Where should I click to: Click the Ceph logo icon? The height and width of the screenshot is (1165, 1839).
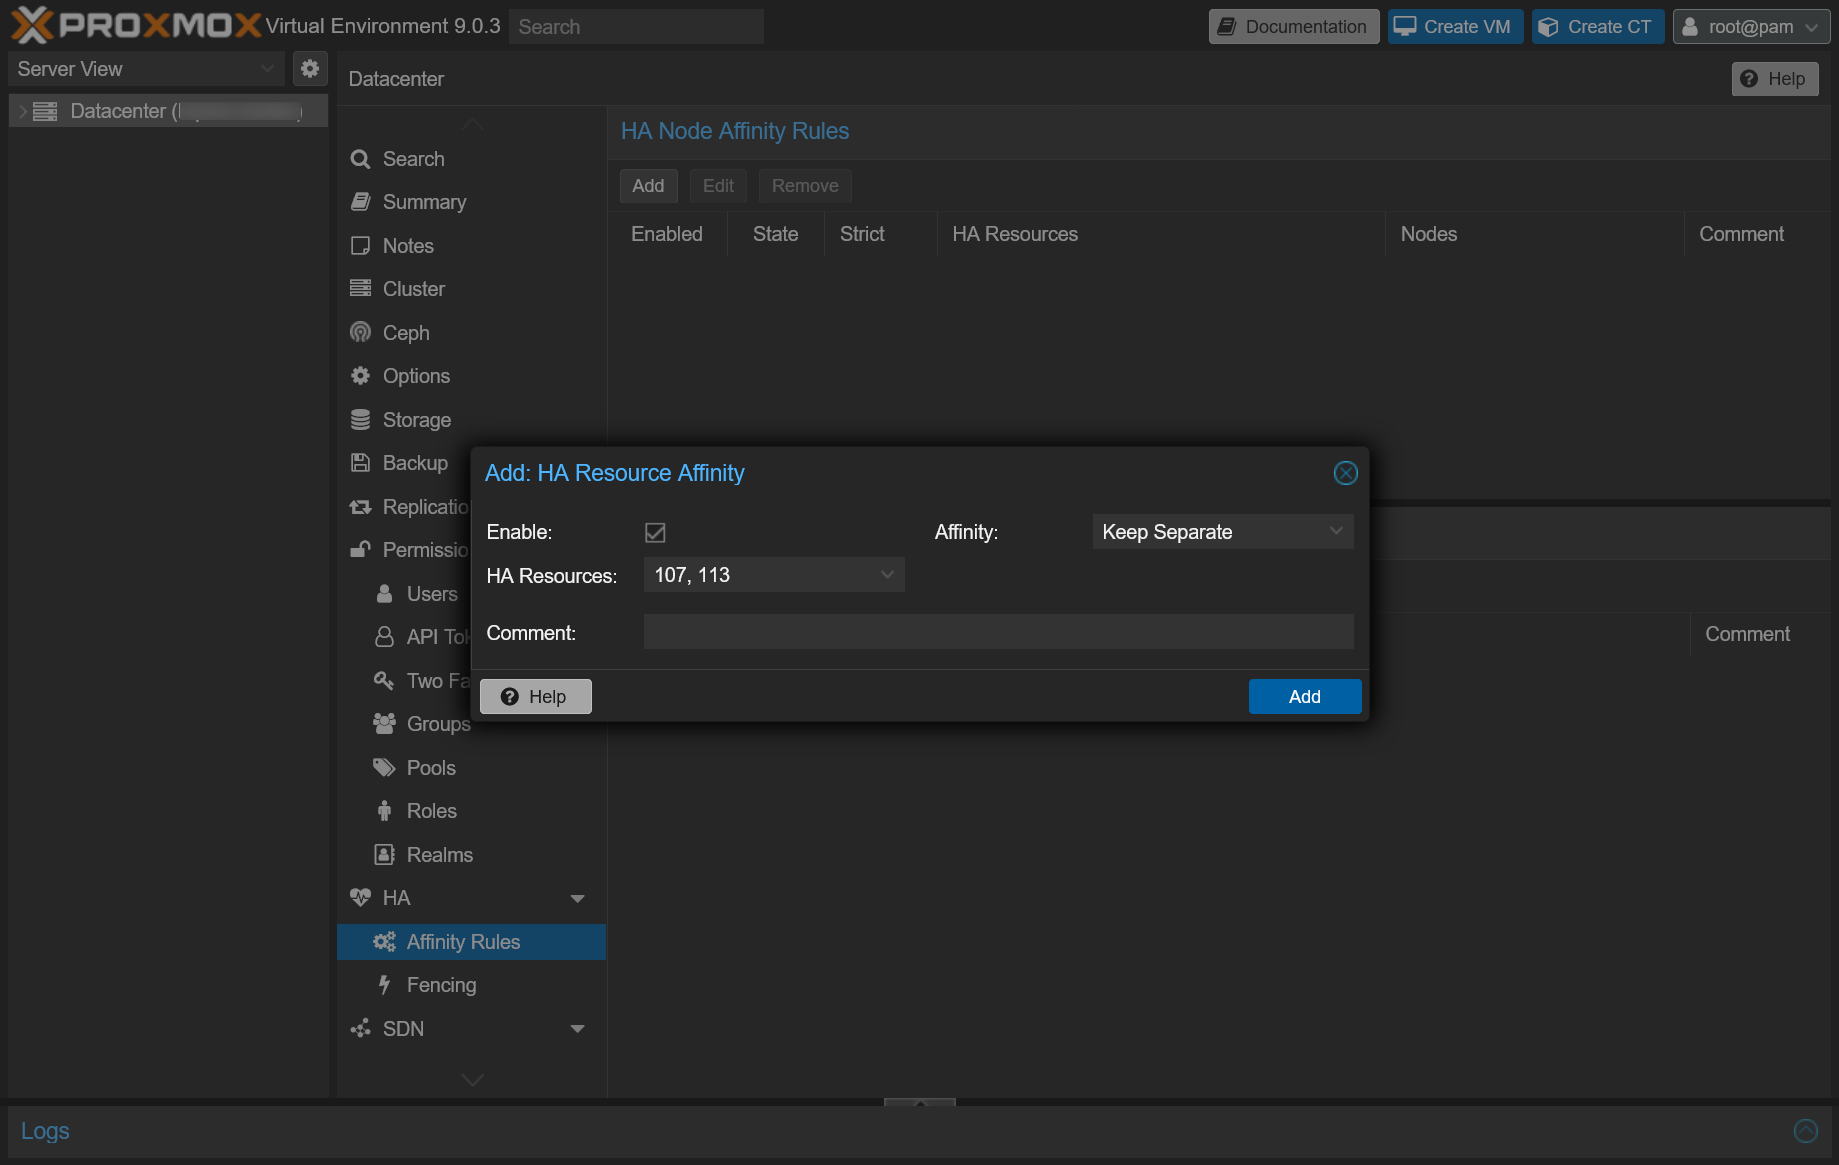(x=360, y=333)
